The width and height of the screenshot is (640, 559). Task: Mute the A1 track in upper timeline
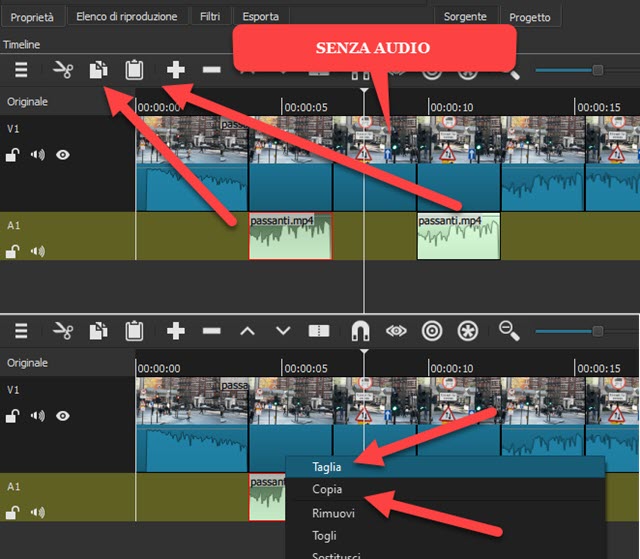point(38,251)
